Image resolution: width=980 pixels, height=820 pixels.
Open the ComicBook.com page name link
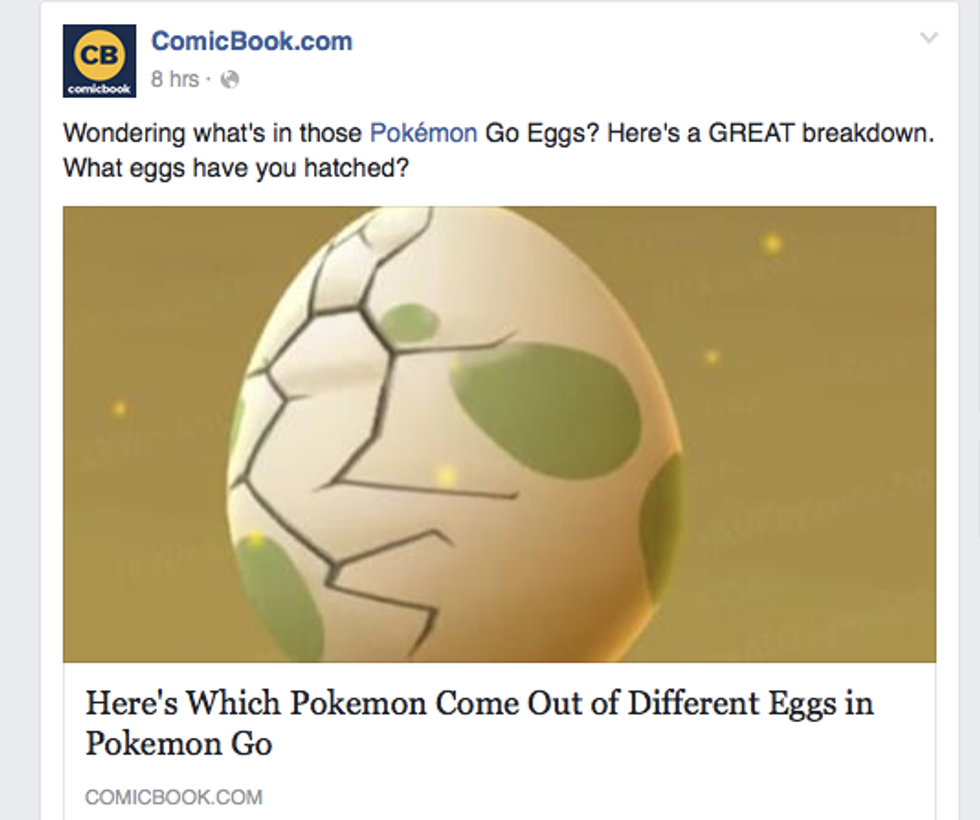251,41
